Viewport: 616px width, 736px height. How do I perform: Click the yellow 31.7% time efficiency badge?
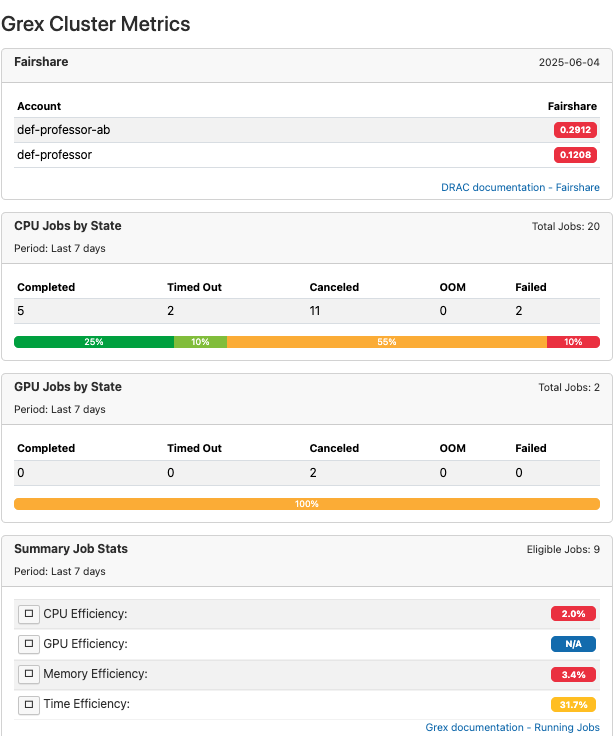[x=573, y=705]
